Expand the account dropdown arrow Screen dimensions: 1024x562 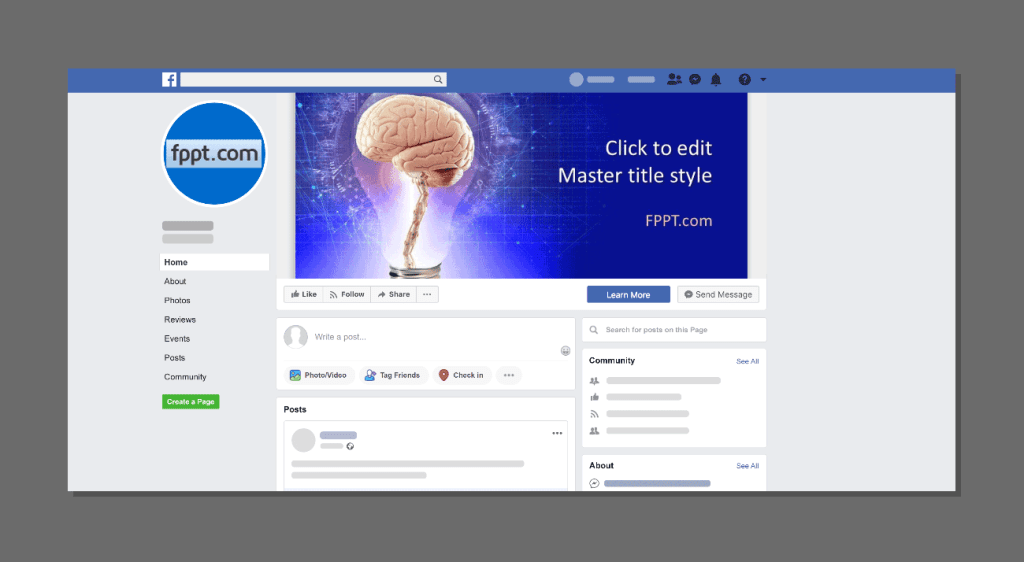(763, 80)
